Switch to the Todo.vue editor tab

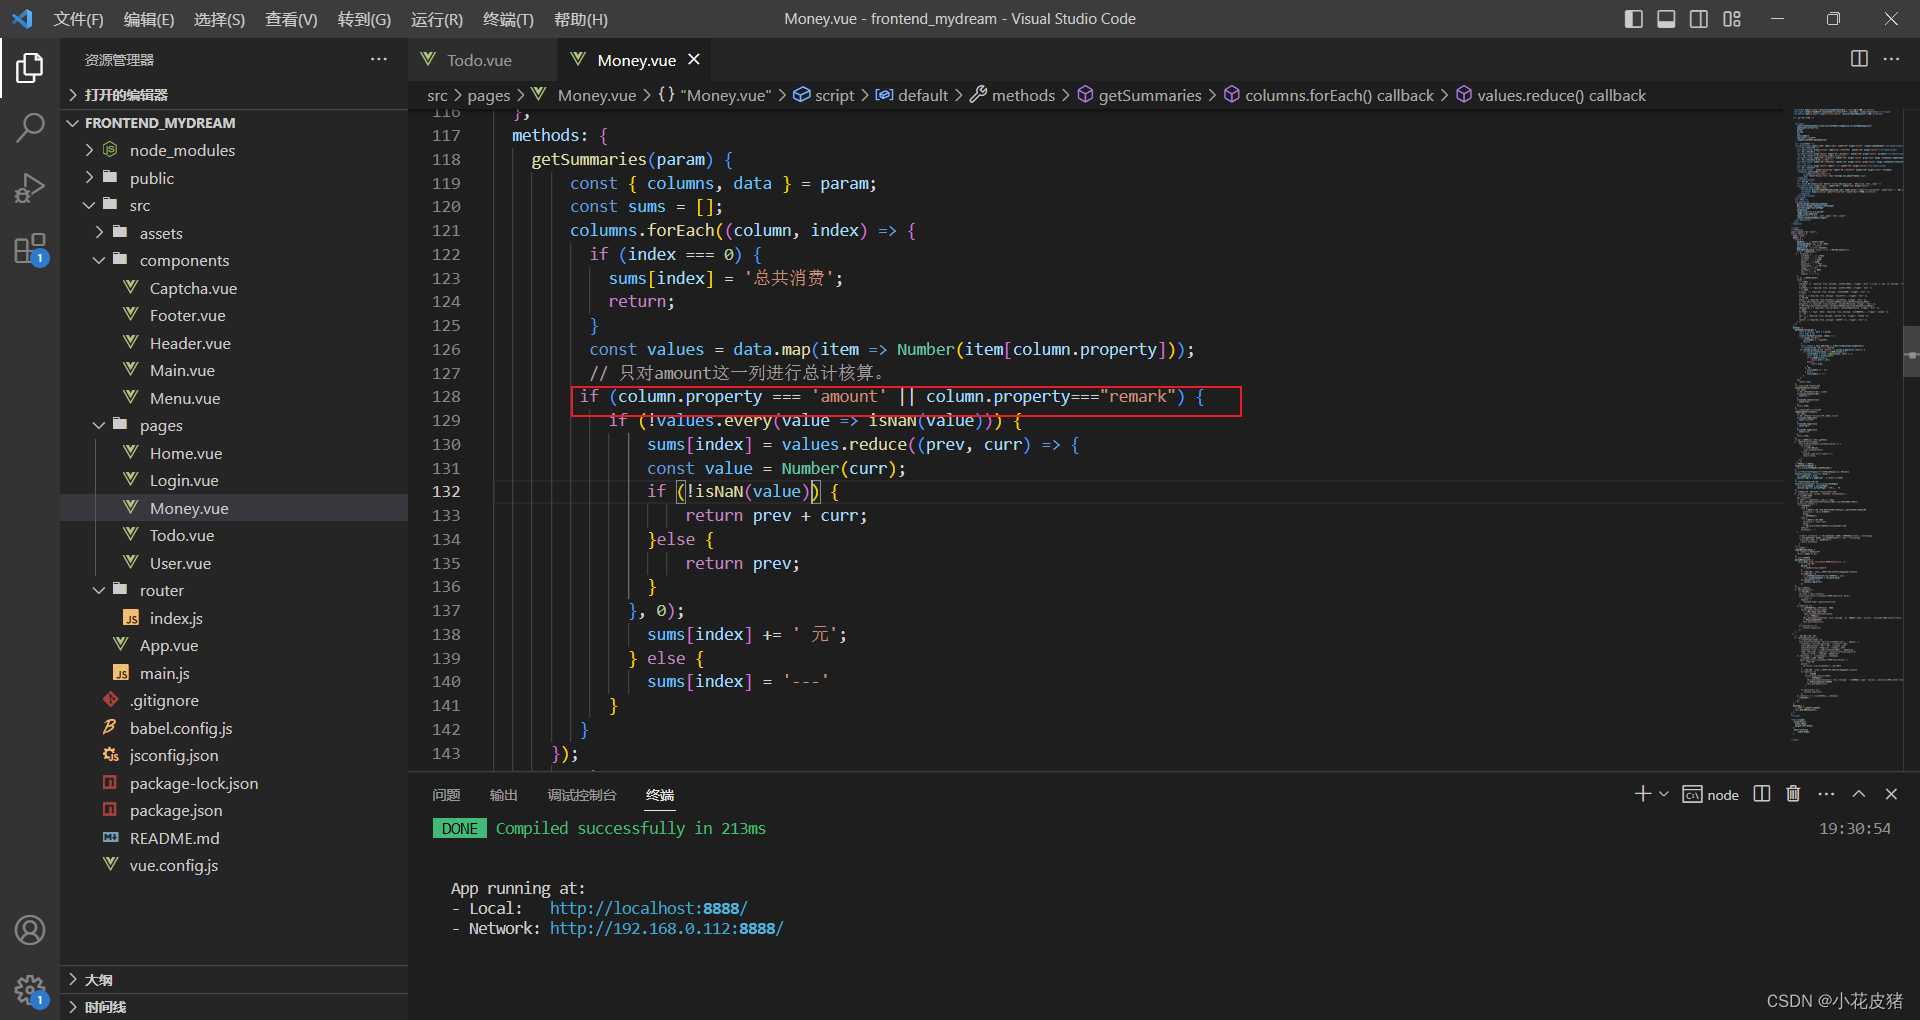(x=482, y=60)
